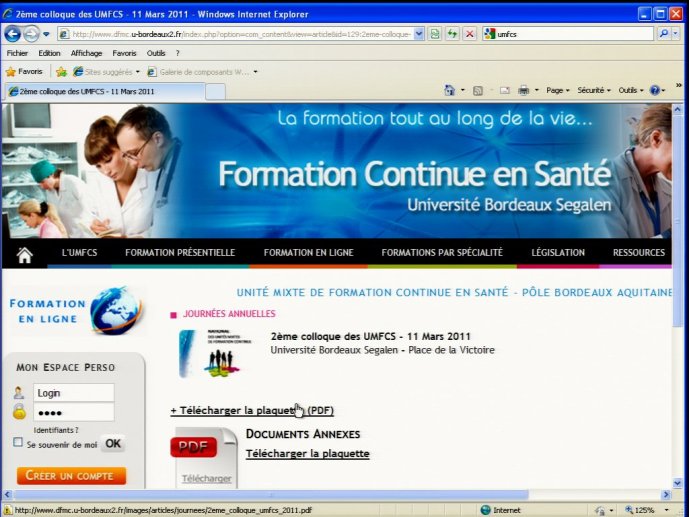
Task: Open the Page command bar menu
Action: click(x=558, y=90)
